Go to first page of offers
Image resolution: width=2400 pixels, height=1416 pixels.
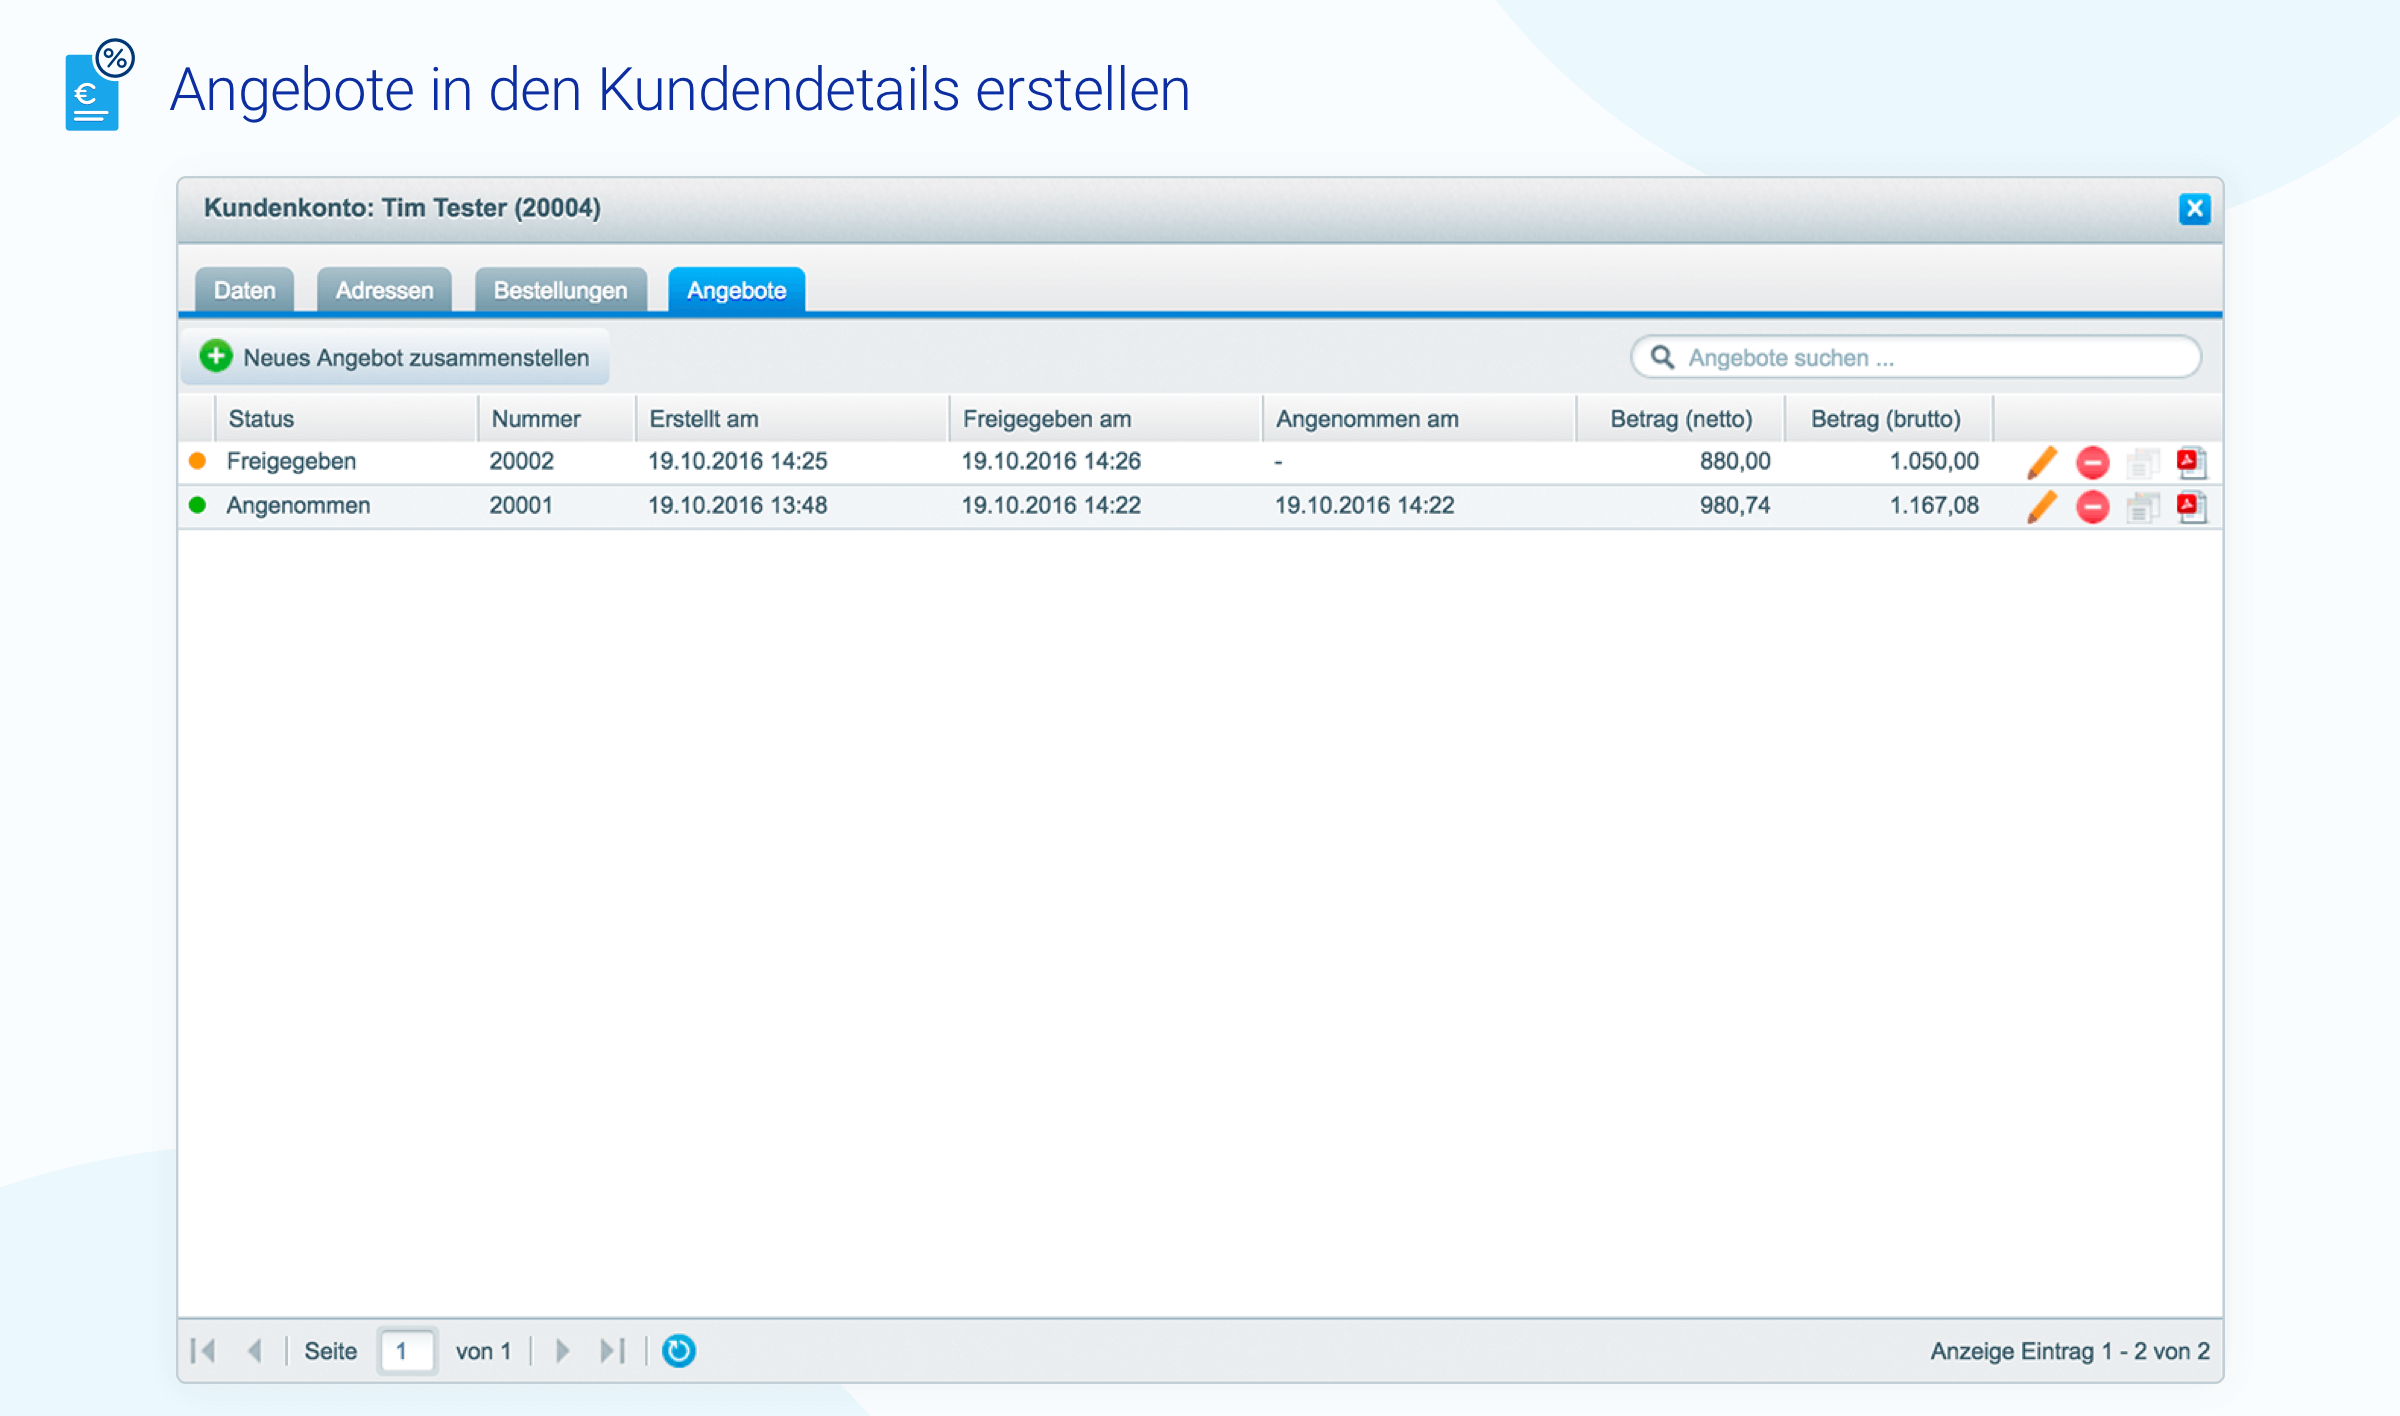click(204, 1351)
